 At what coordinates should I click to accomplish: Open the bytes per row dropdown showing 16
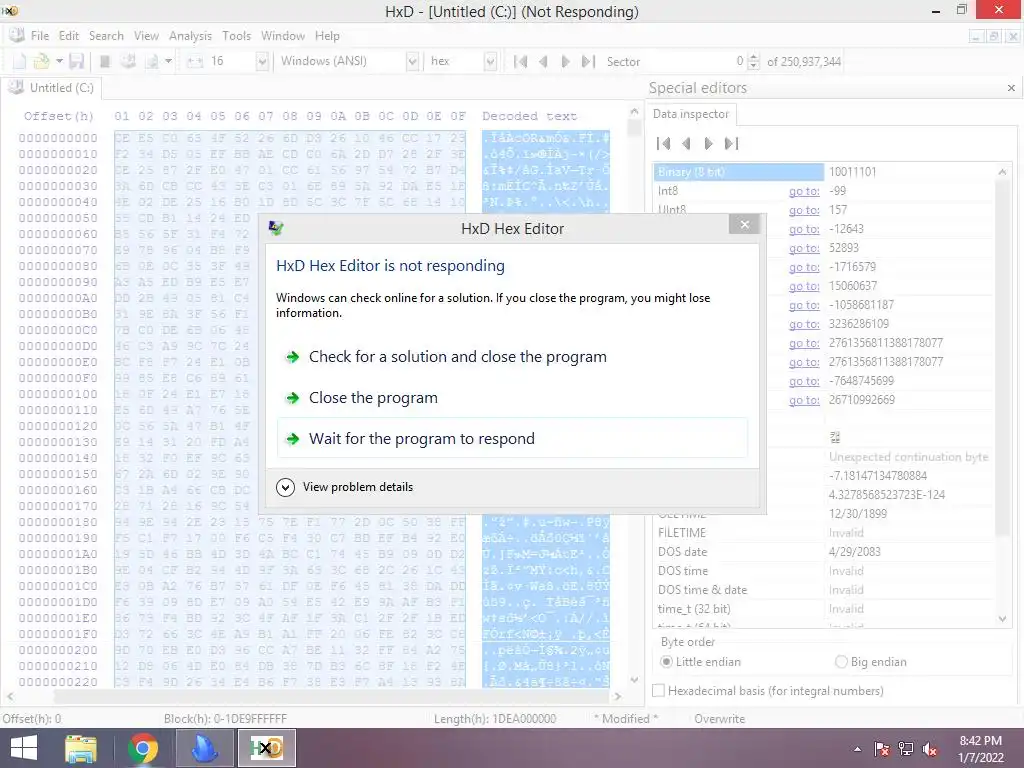coord(262,61)
